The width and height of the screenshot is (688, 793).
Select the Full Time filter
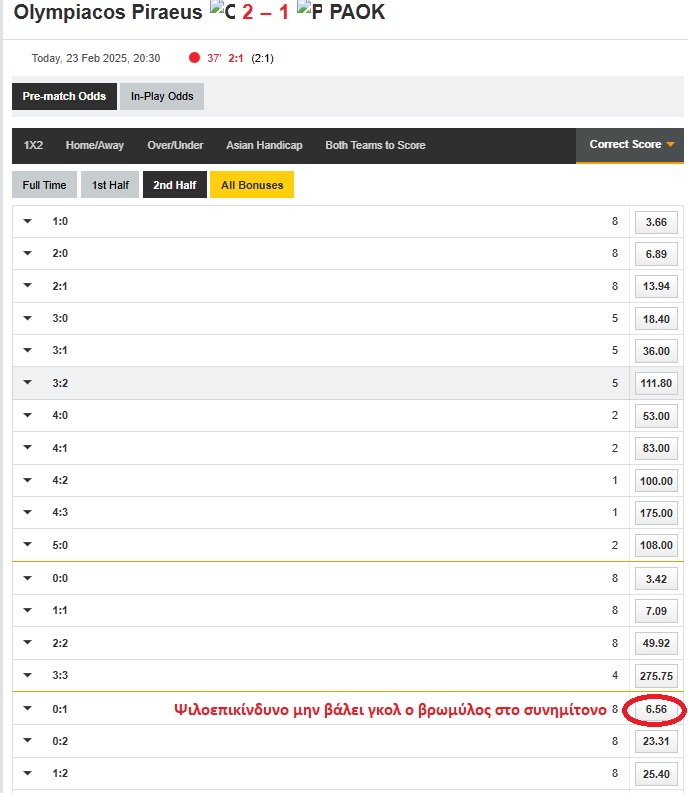[44, 185]
